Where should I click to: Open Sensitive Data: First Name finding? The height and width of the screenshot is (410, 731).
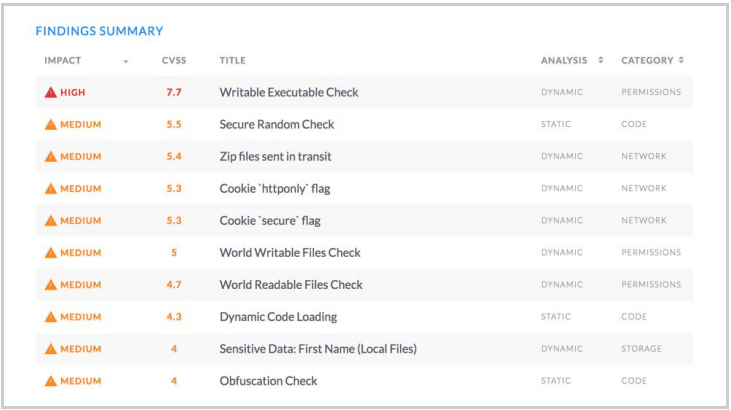[318, 349]
